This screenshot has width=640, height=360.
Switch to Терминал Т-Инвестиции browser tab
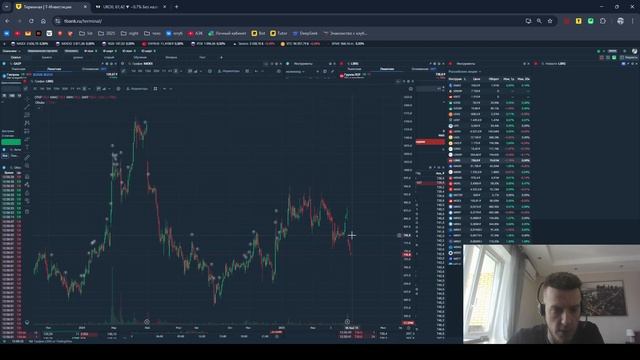coord(51,7)
